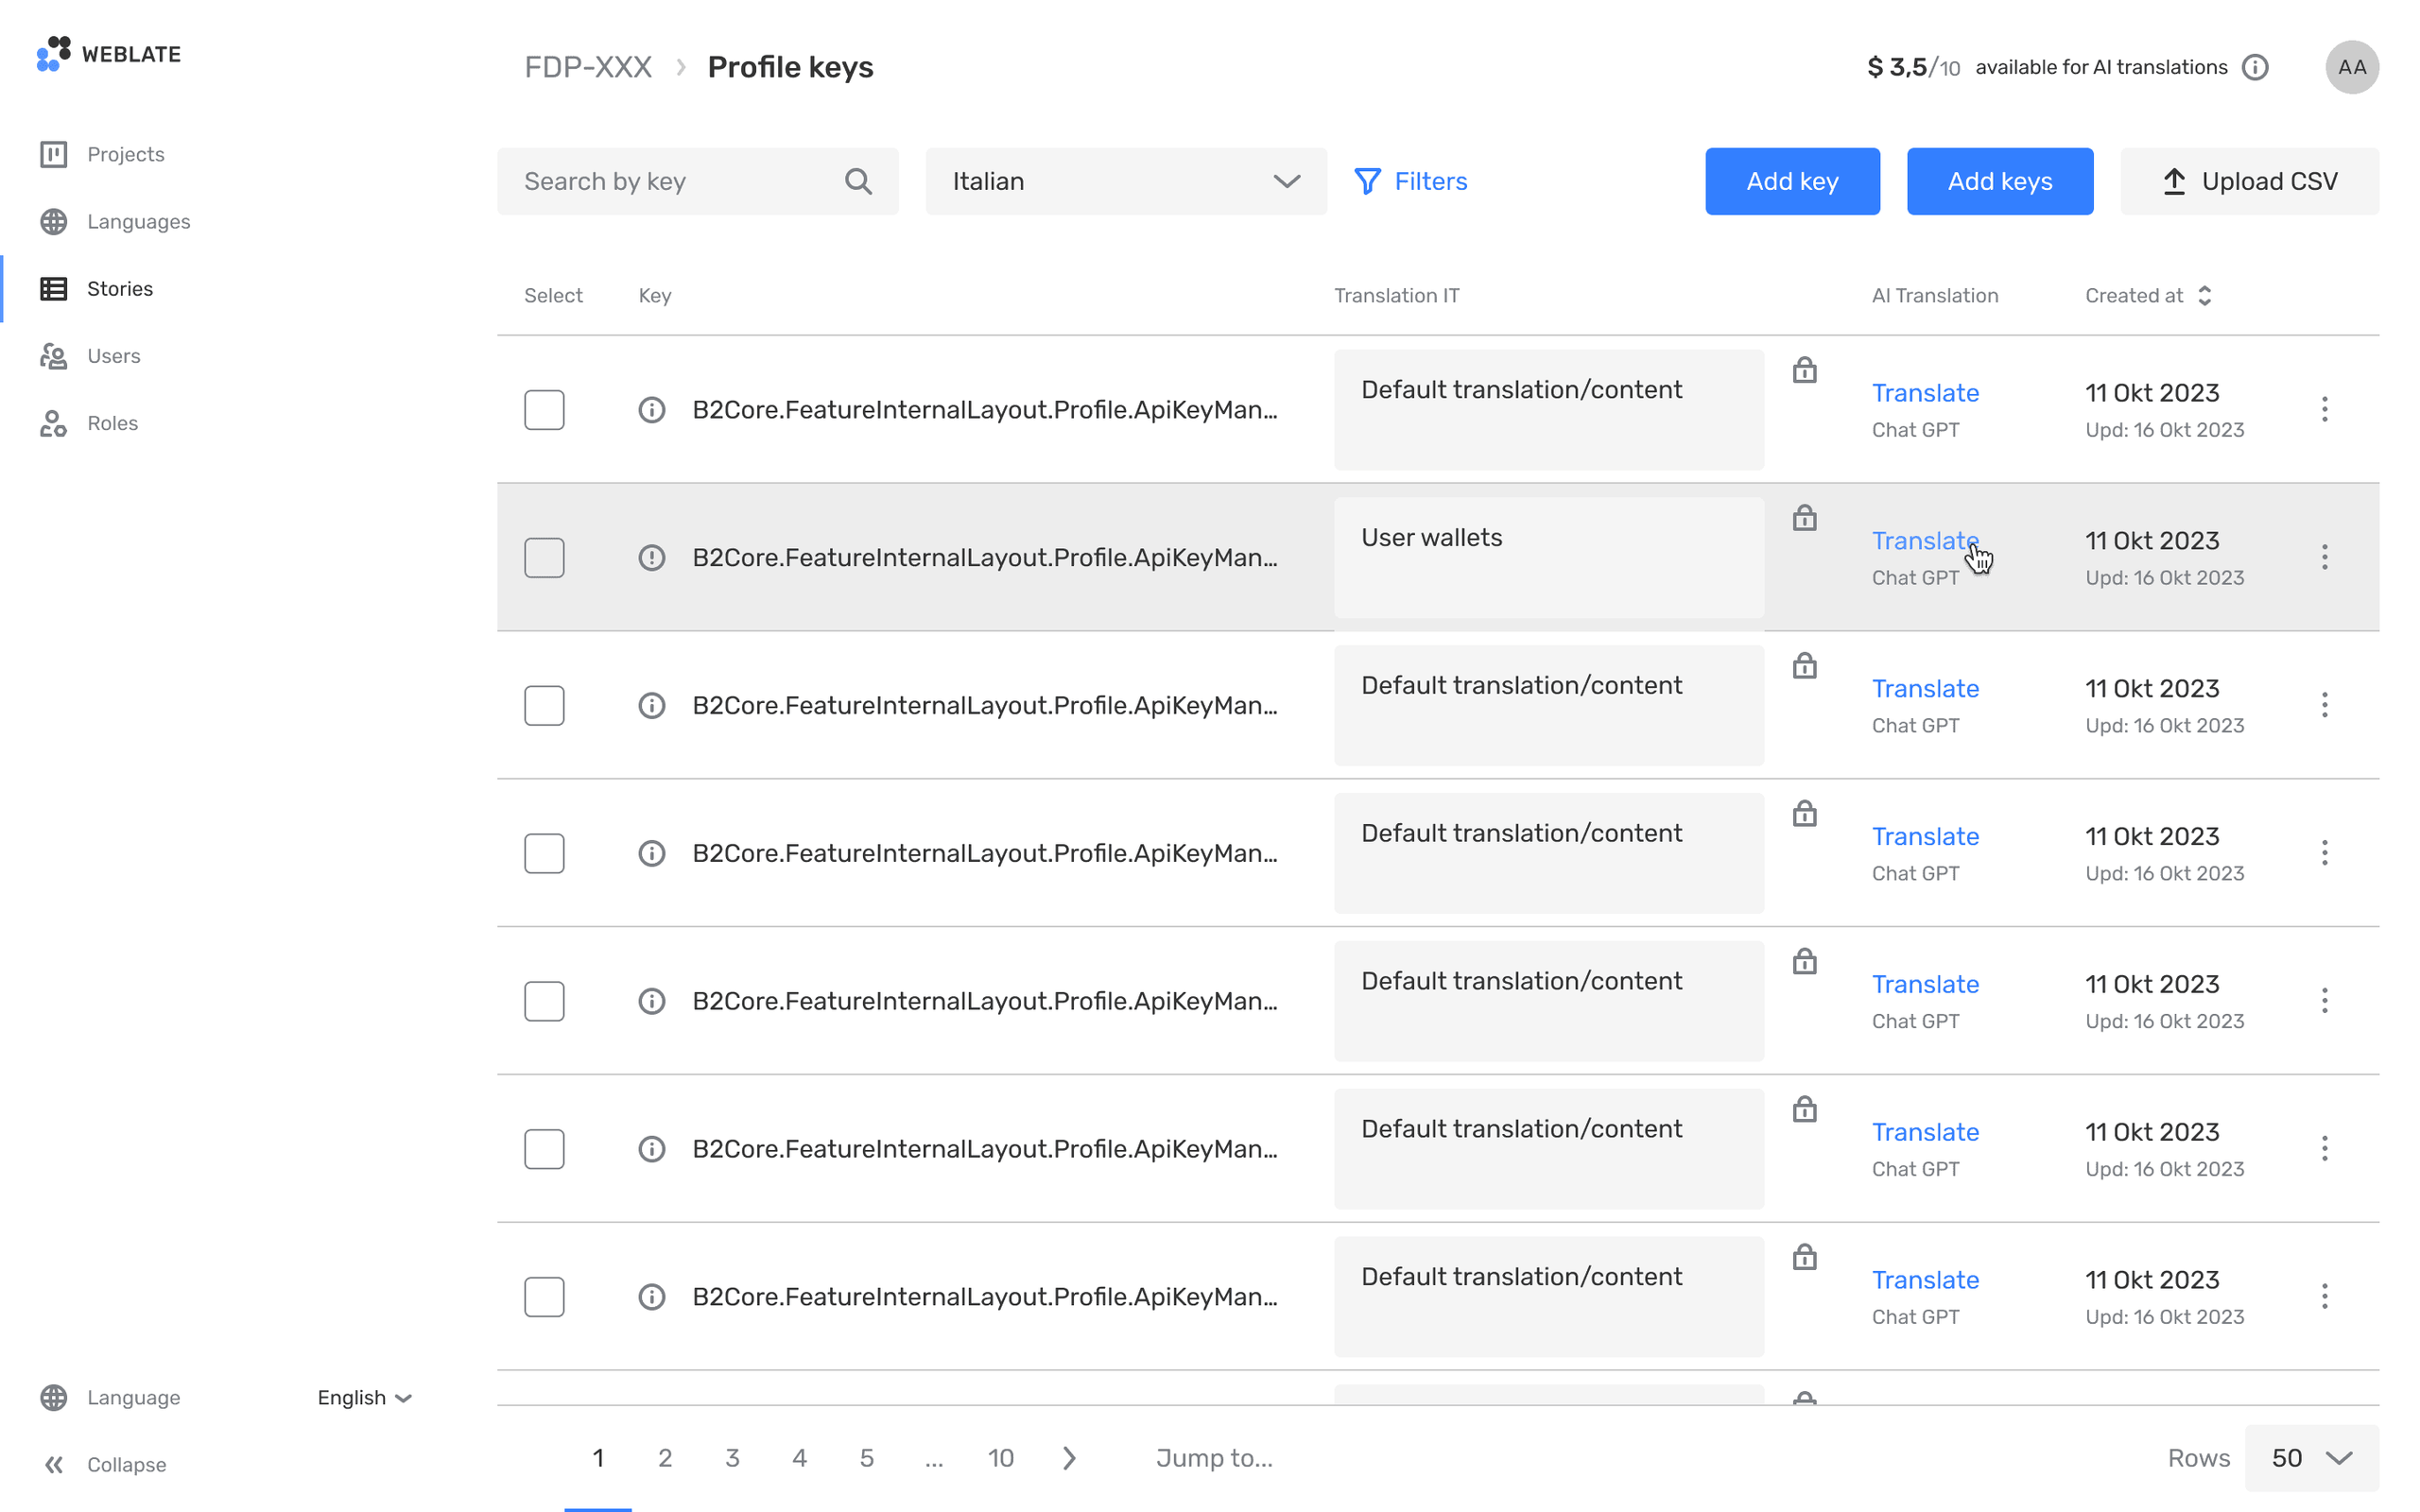This screenshot has width=2420, height=1512.
Task: Click the Add key button
Action: pos(1792,181)
